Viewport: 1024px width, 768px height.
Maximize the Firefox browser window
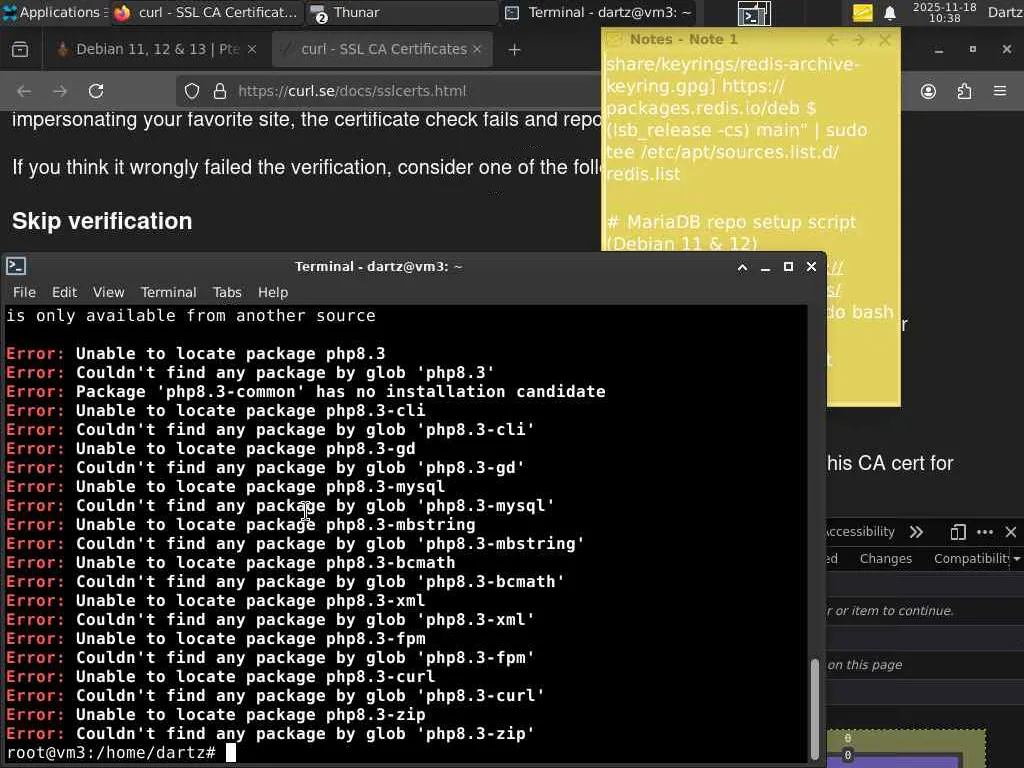972,49
